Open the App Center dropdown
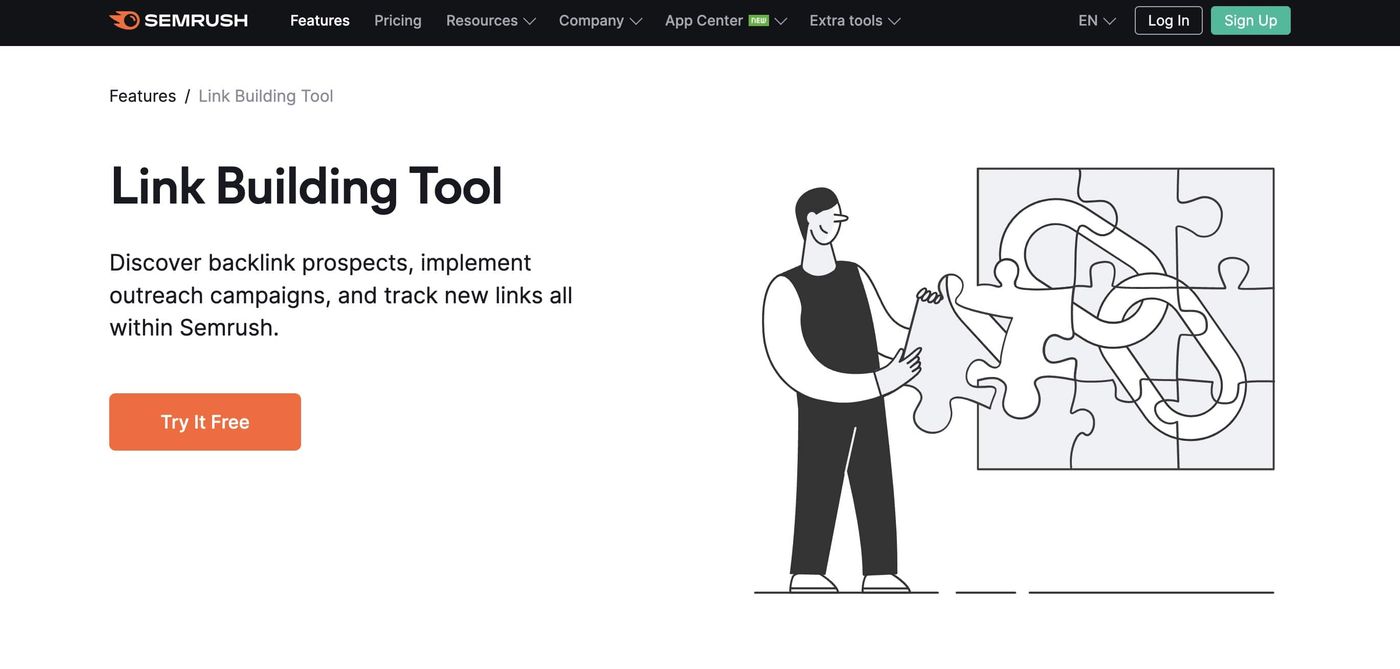The image size is (1400, 669). click(726, 20)
